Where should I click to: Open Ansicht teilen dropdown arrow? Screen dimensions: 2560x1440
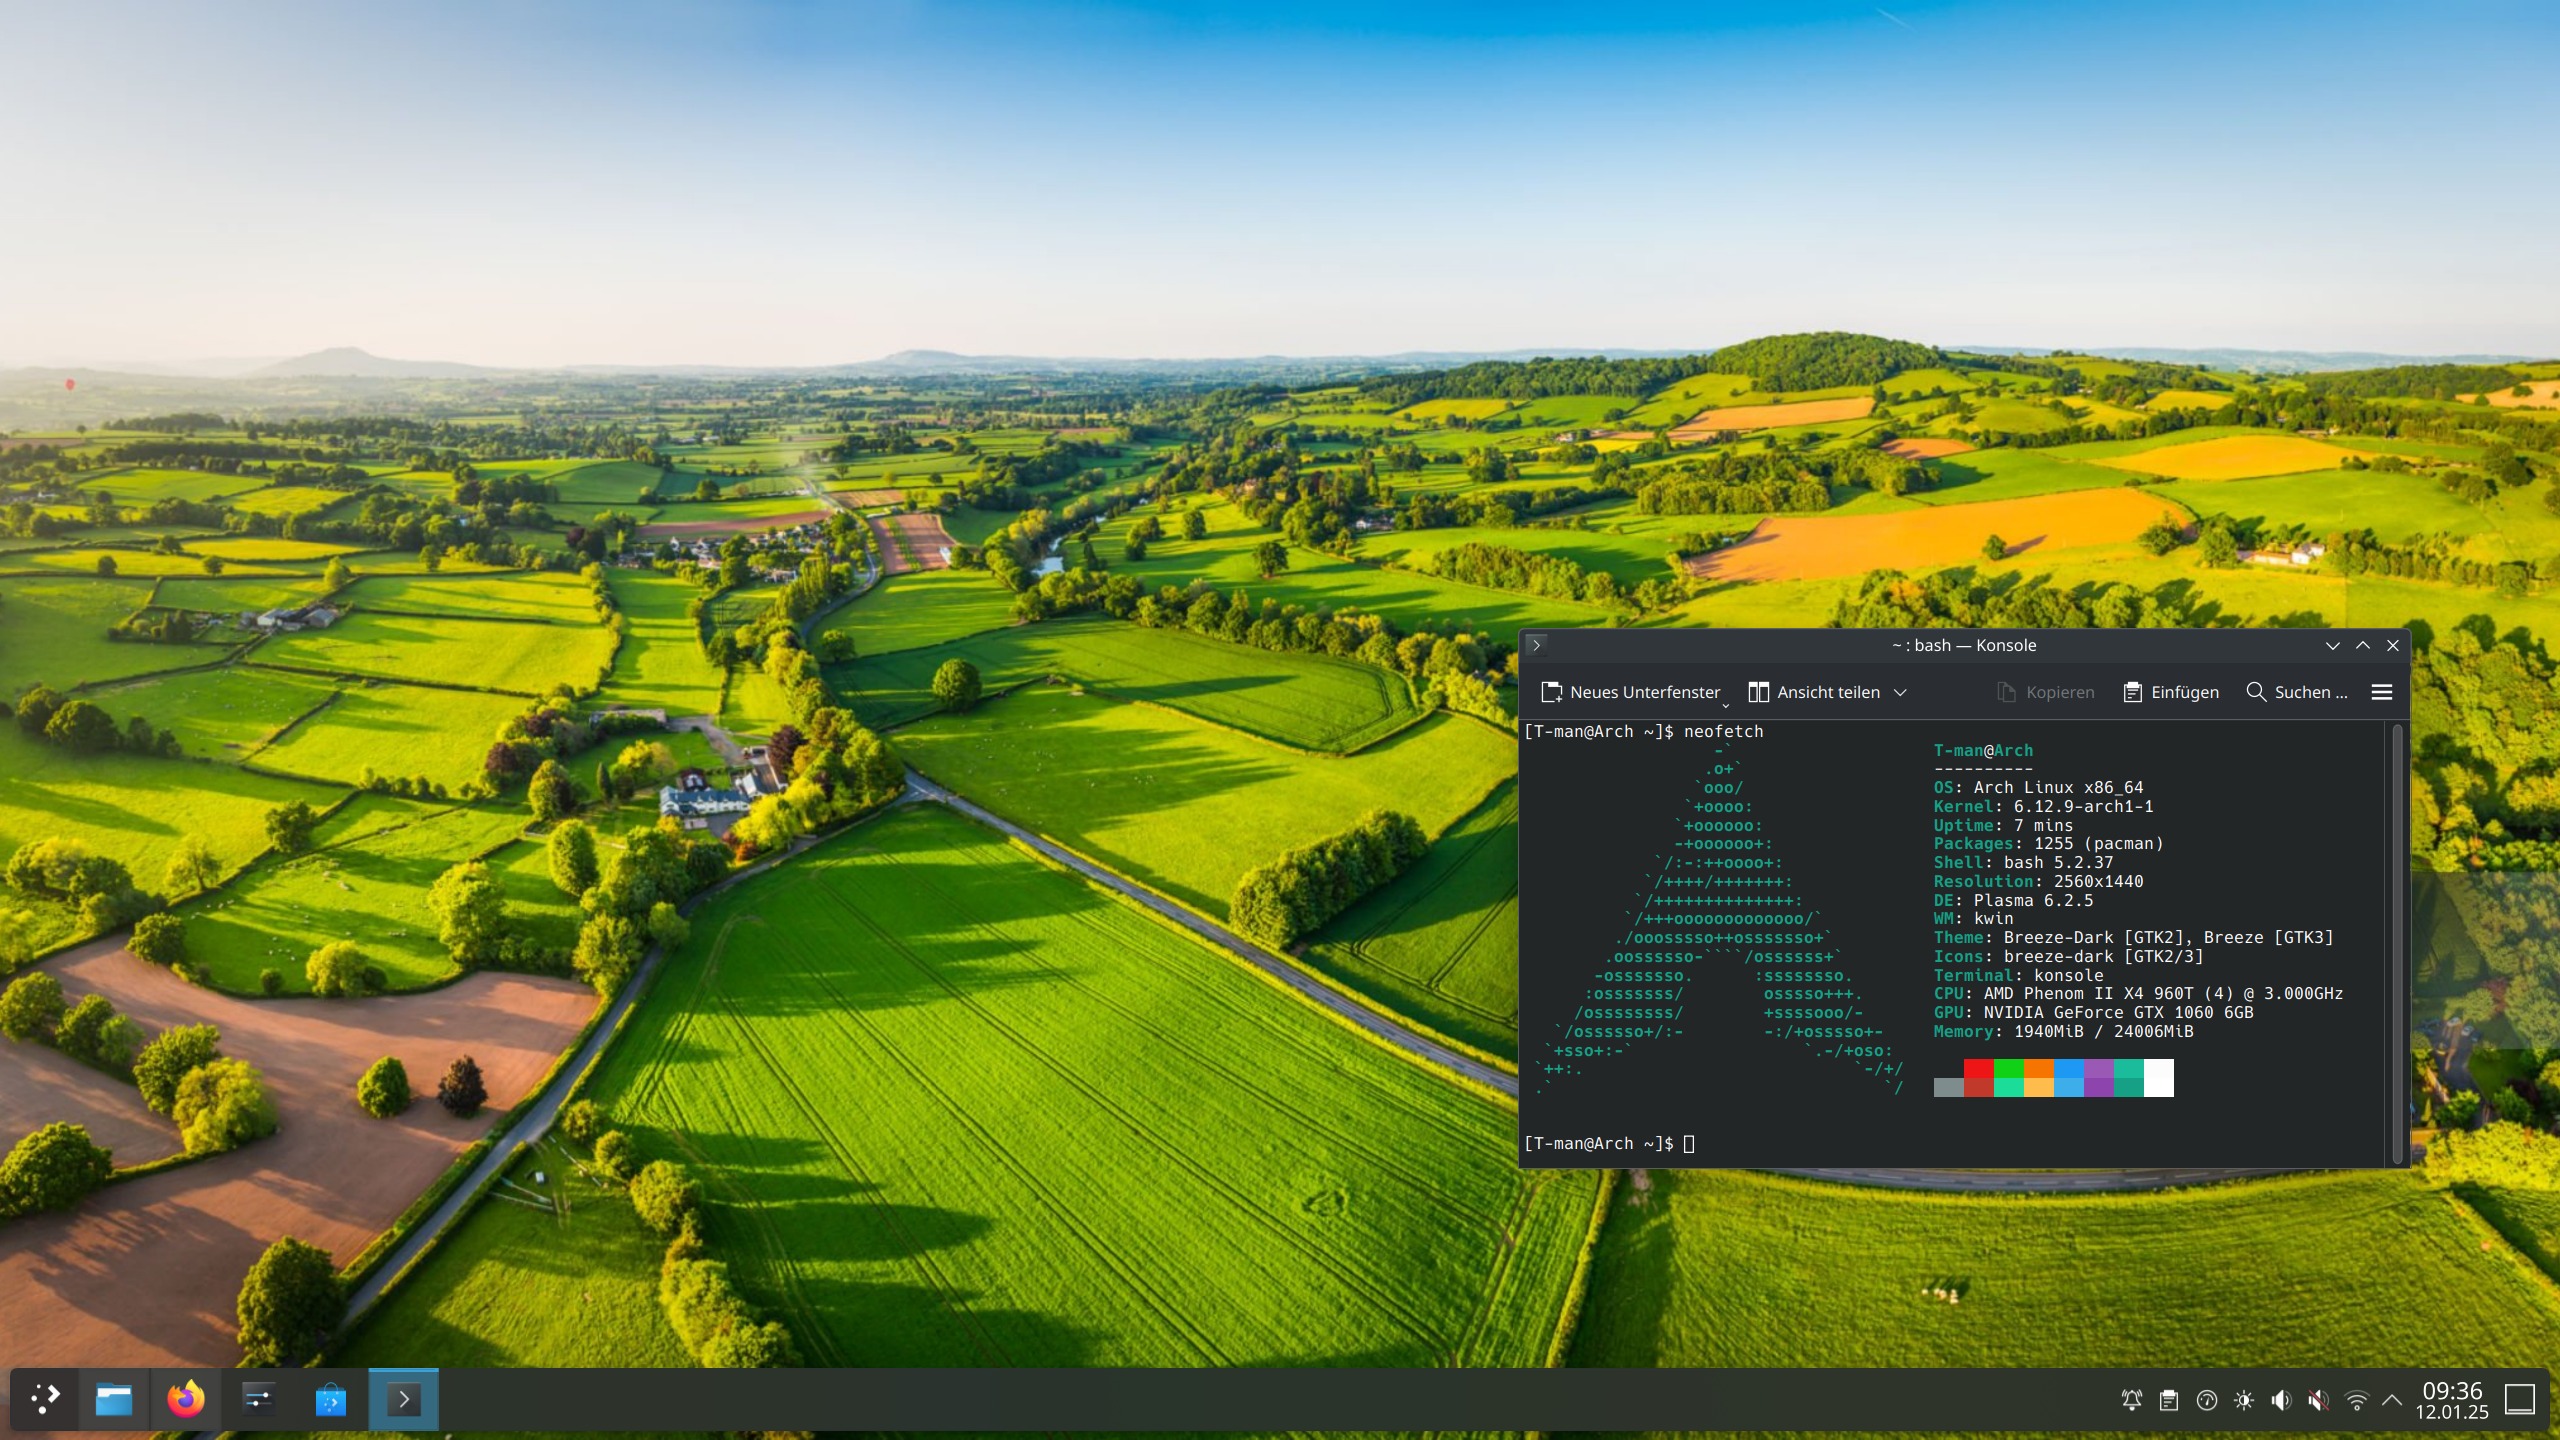pyautogui.click(x=1900, y=692)
